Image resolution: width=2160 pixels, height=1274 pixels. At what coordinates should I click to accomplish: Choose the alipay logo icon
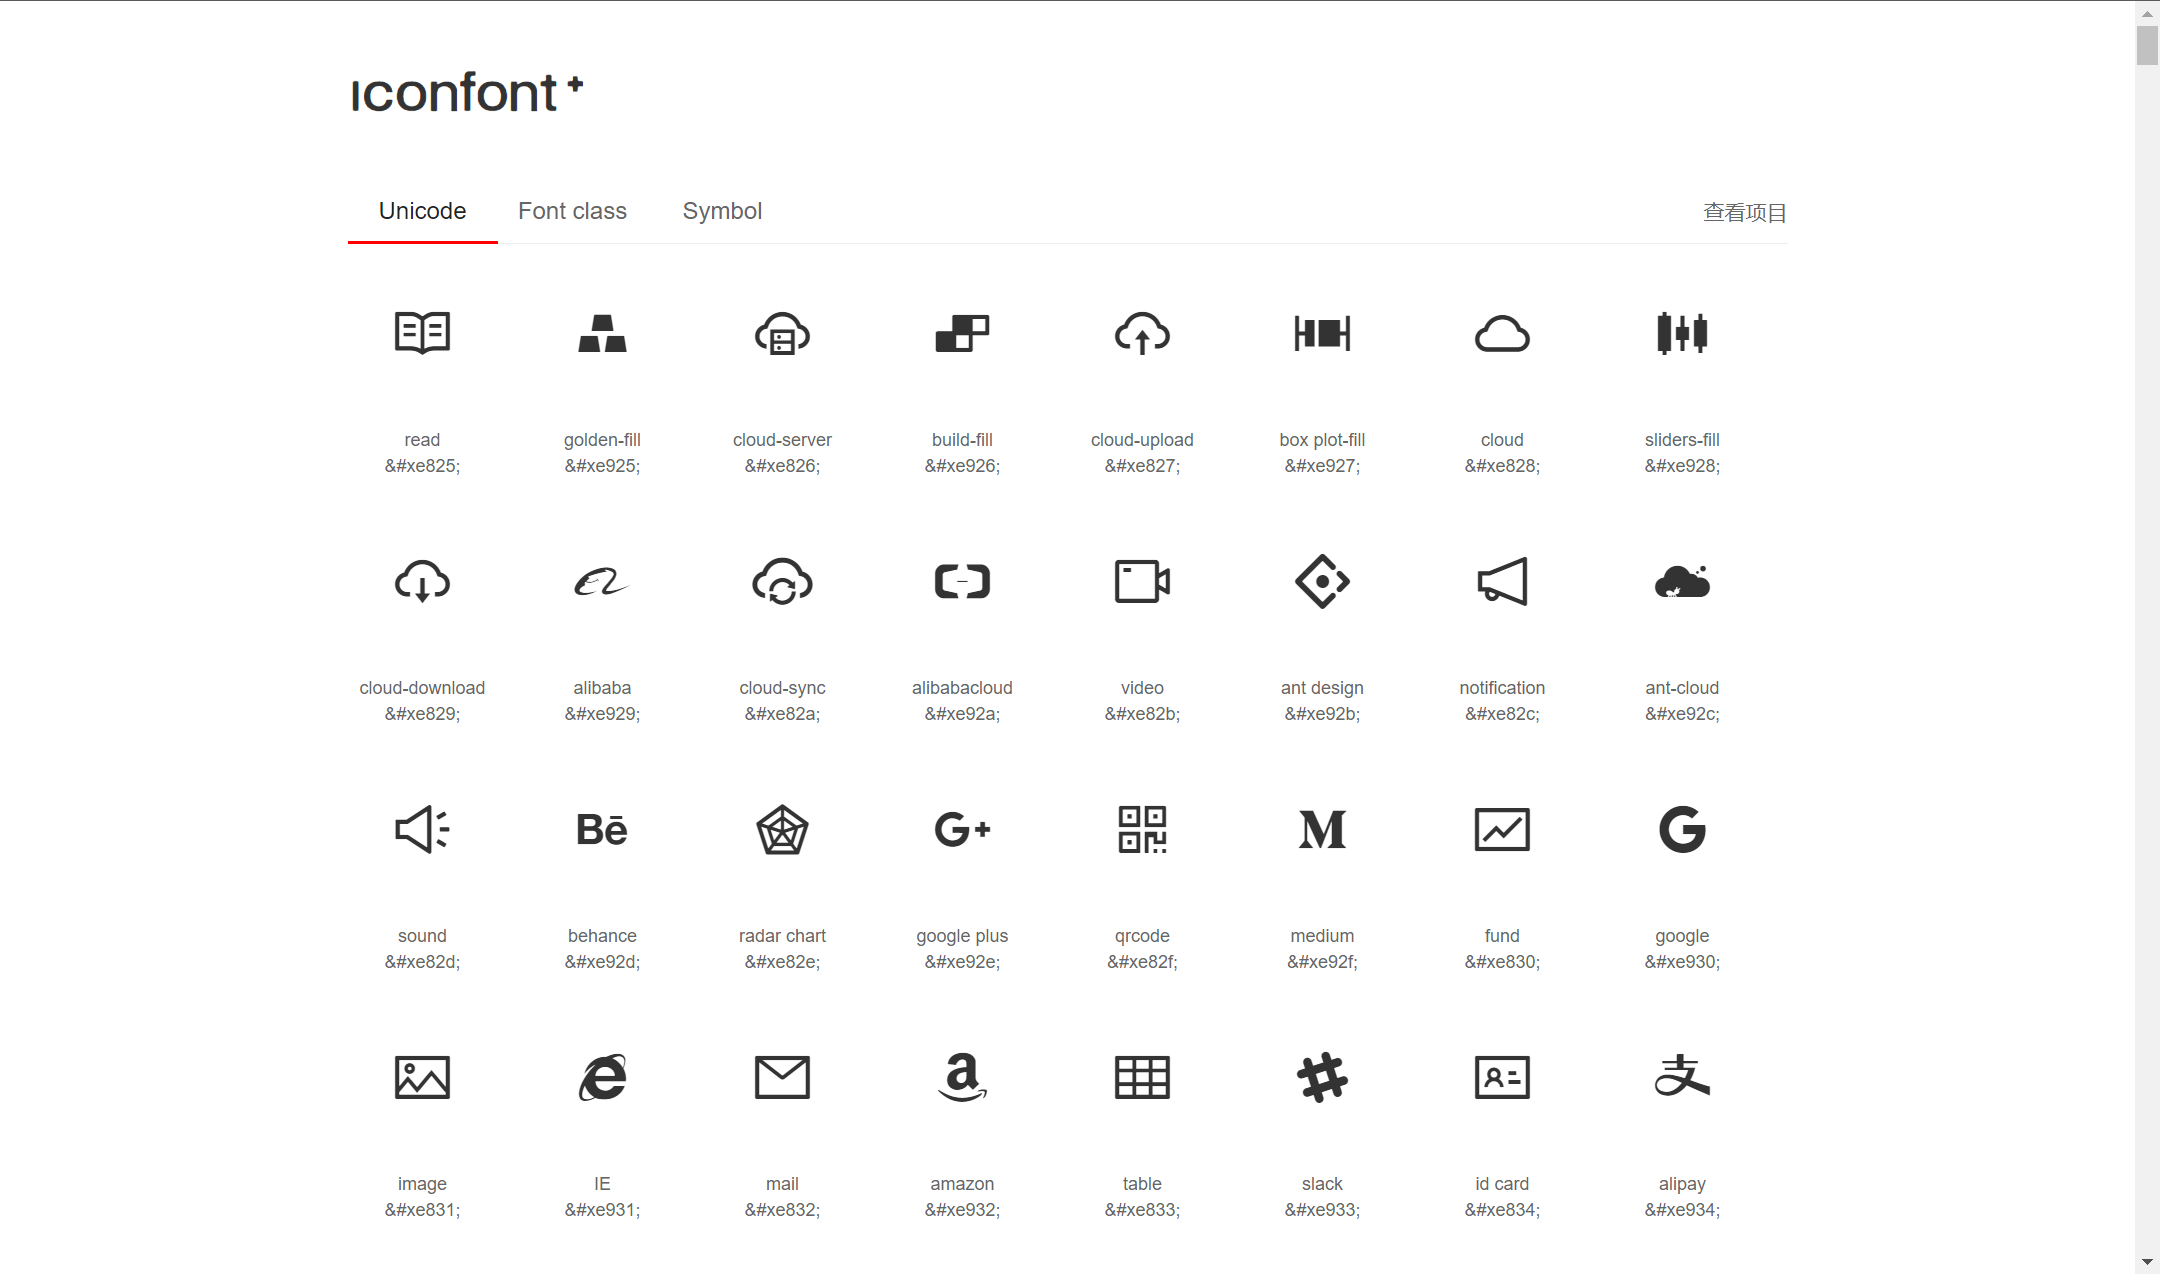(x=1682, y=1077)
